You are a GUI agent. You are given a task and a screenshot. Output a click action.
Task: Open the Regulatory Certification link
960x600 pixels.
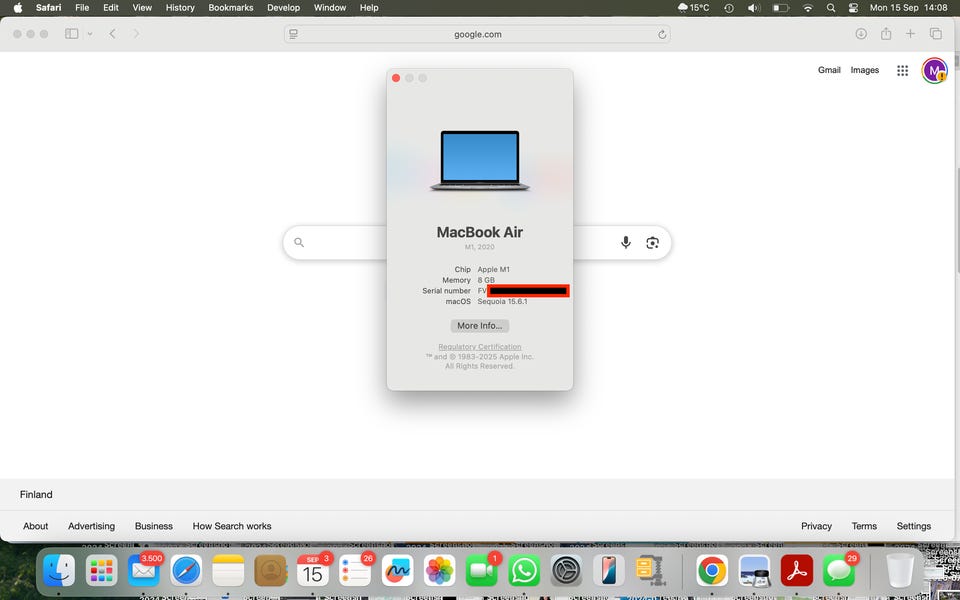click(x=480, y=347)
